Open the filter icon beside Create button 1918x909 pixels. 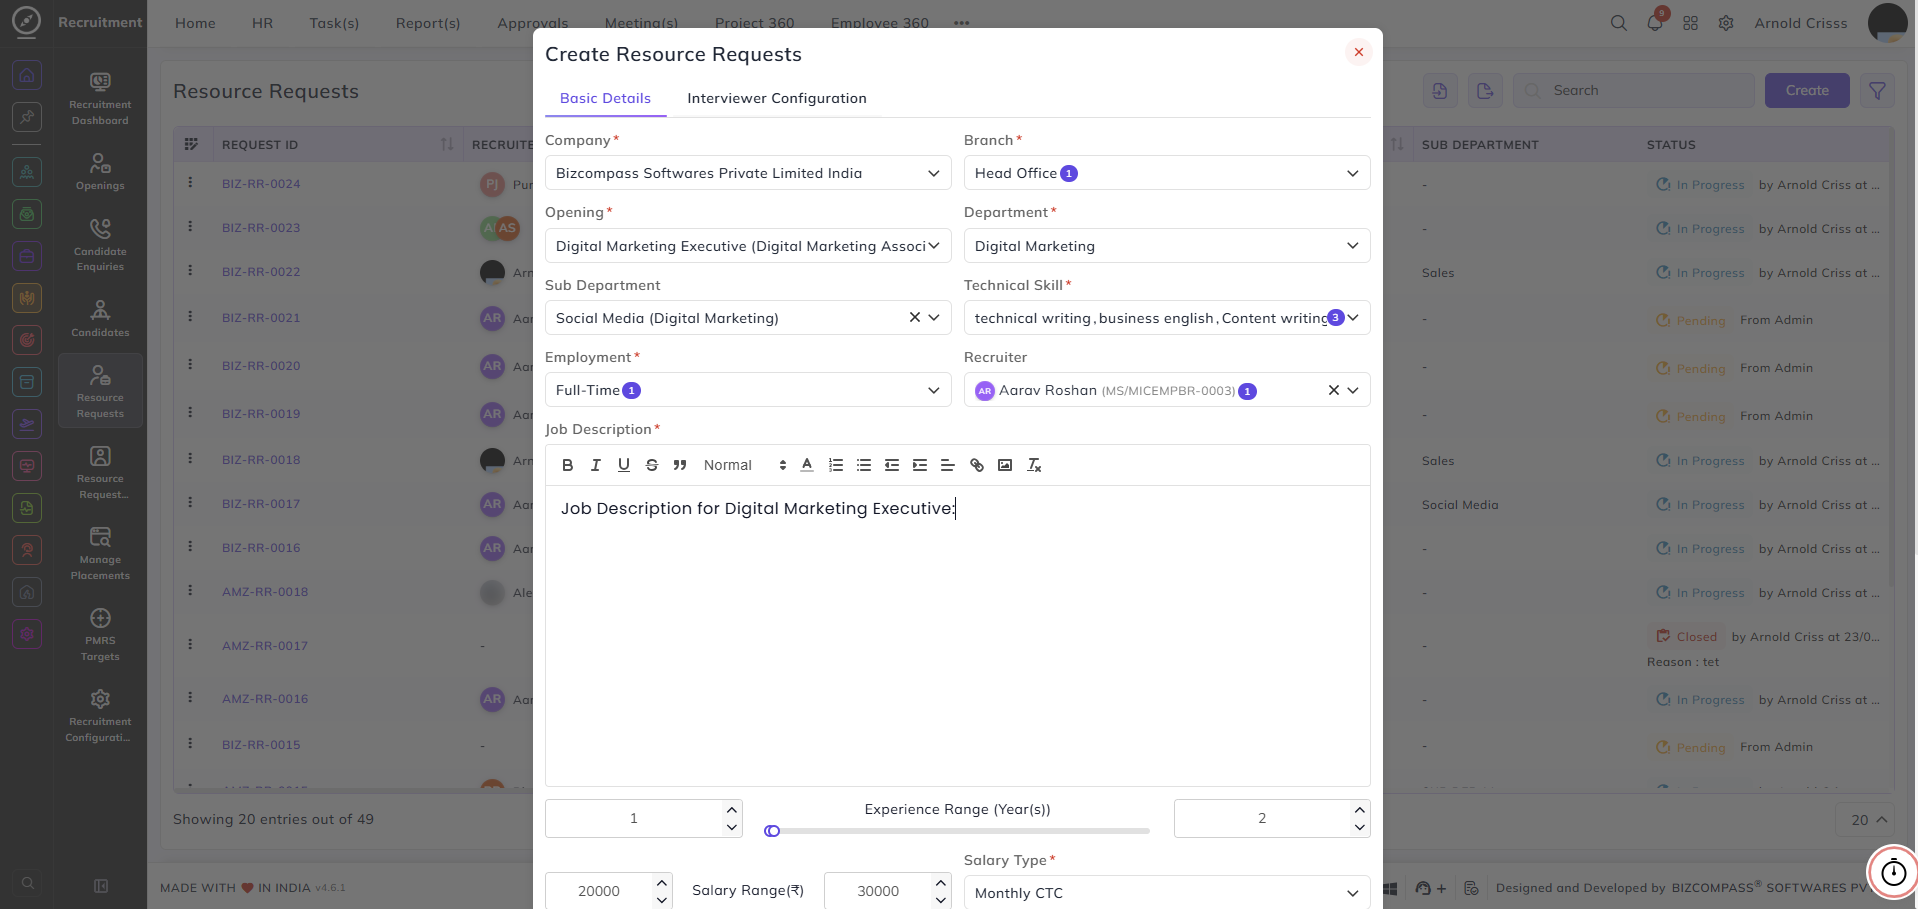[x=1877, y=91]
